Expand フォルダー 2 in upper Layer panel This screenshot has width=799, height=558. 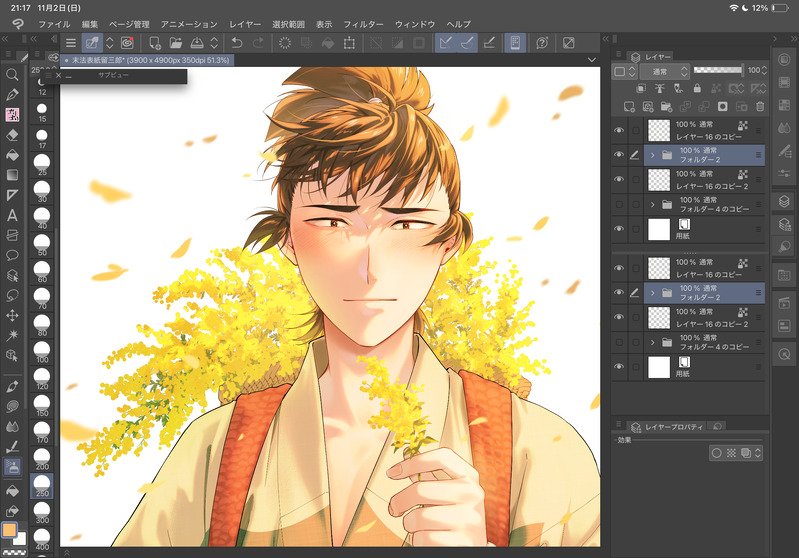click(653, 155)
